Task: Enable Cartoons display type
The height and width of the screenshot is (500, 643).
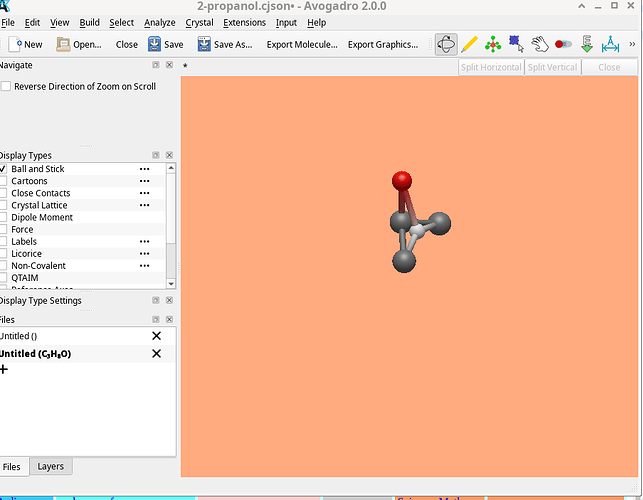Action: point(3,181)
